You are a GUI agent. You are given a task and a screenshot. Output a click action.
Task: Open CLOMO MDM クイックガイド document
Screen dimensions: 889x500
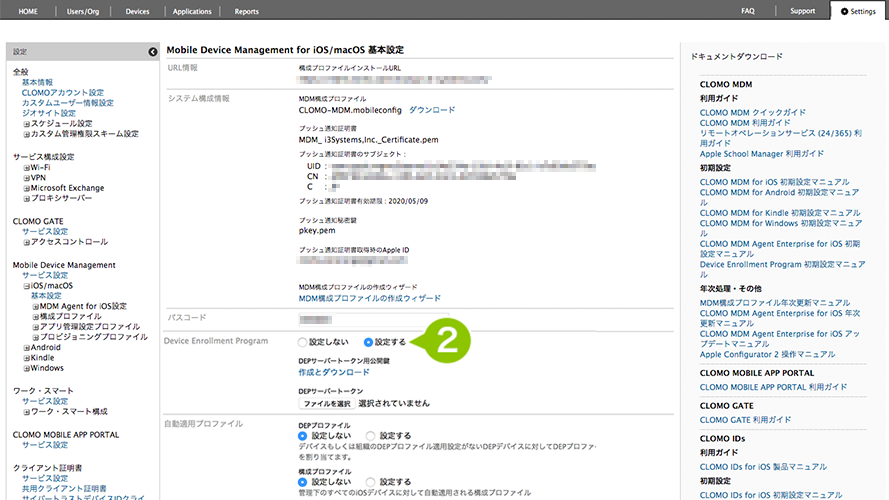[x=752, y=112]
